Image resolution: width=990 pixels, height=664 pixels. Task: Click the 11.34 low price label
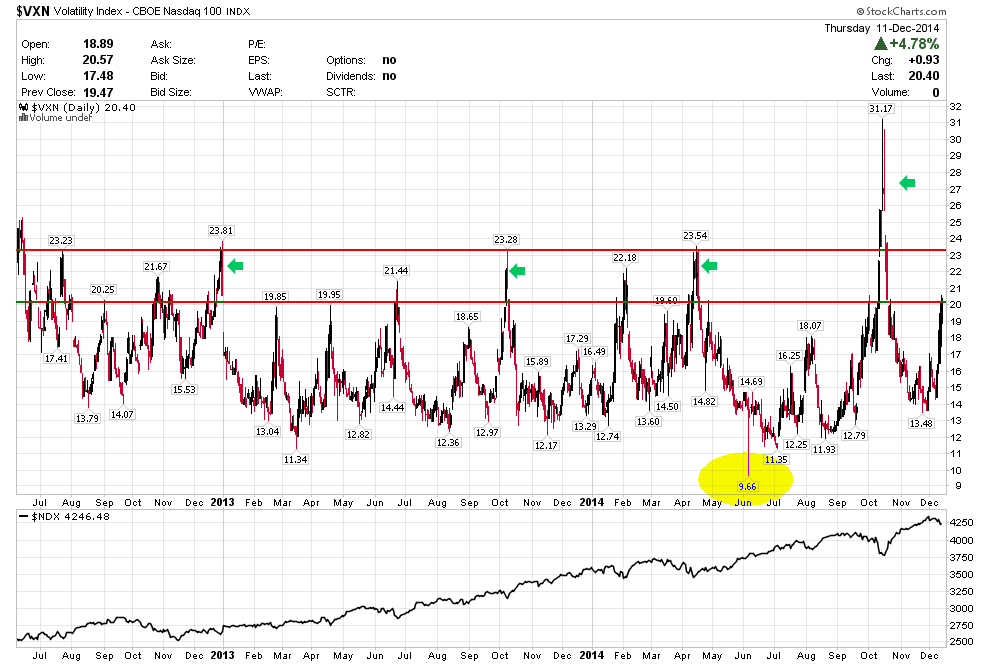pos(295,459)
